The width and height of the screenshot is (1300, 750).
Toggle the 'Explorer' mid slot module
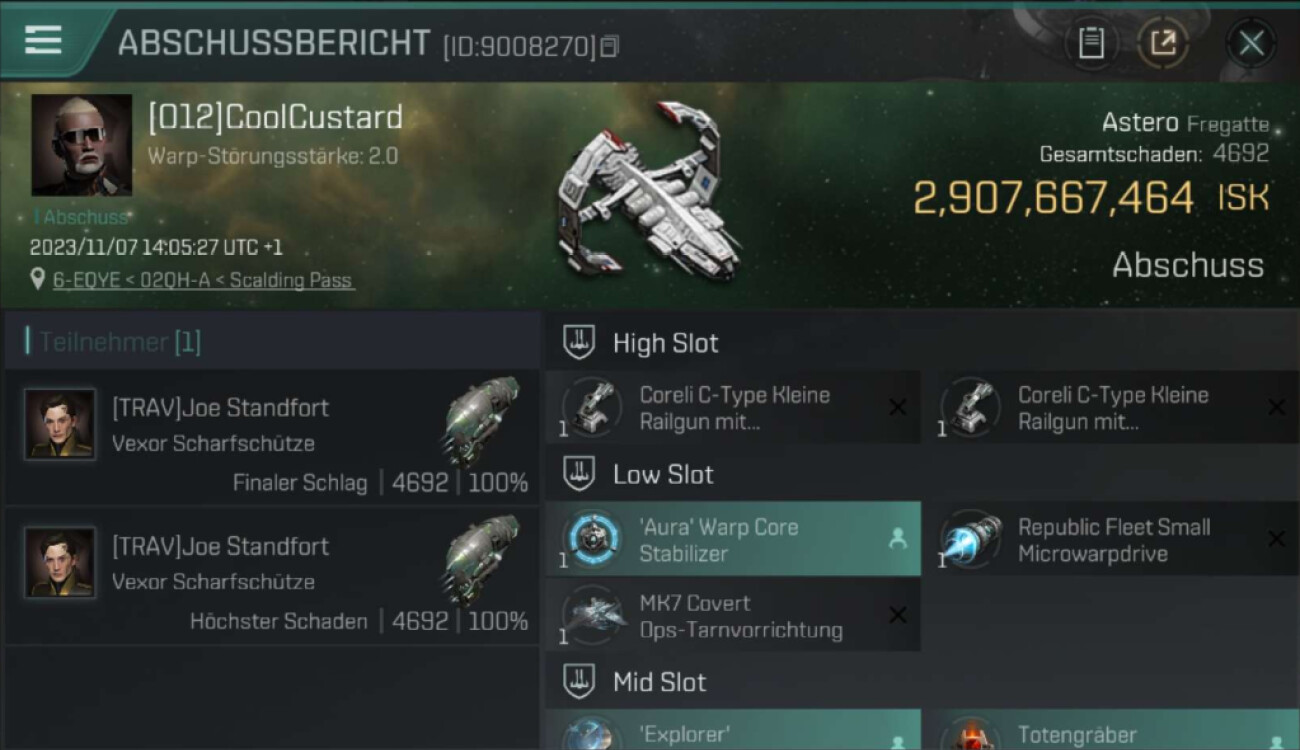pyautogui.click(x=733, y=730)
